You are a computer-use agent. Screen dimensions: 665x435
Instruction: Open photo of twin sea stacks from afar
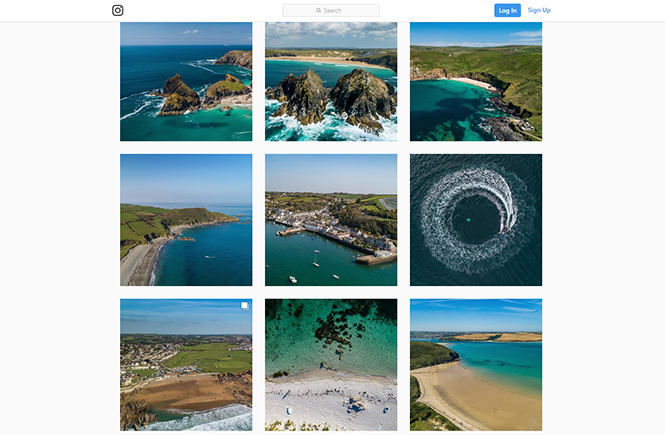click(x=186, y=81)
